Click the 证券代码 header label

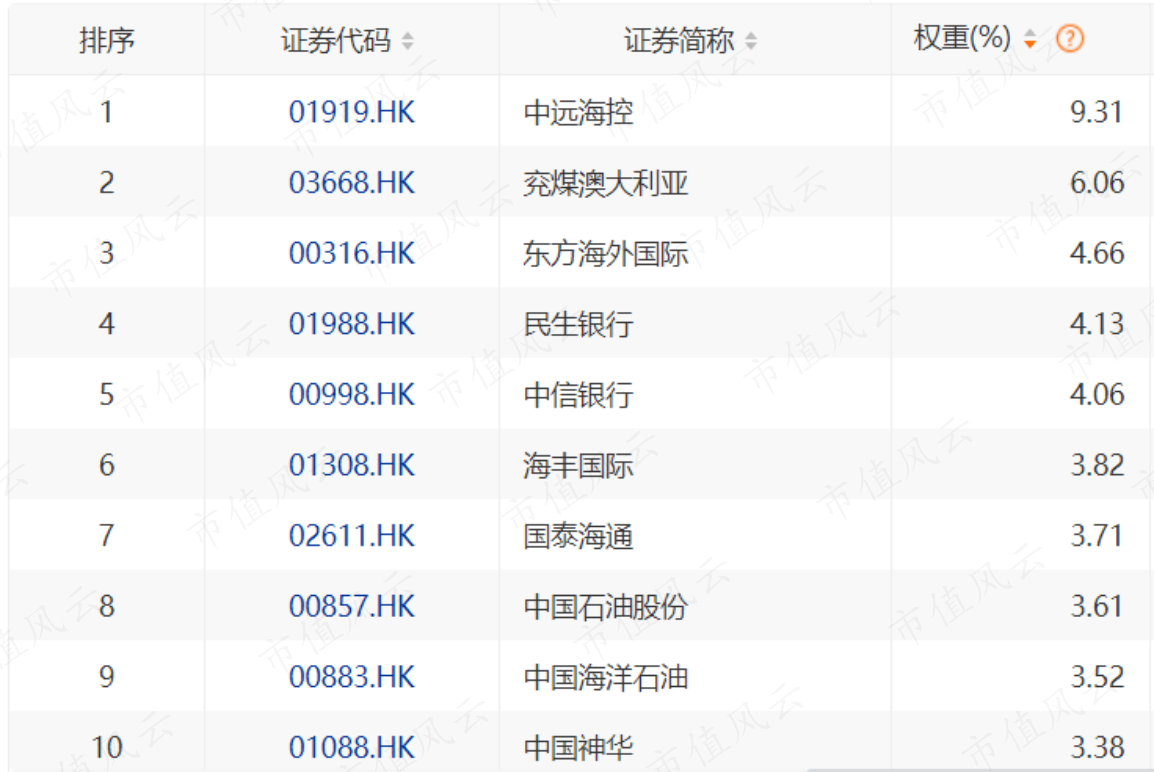pyautogui.click(x=336, y=40)
